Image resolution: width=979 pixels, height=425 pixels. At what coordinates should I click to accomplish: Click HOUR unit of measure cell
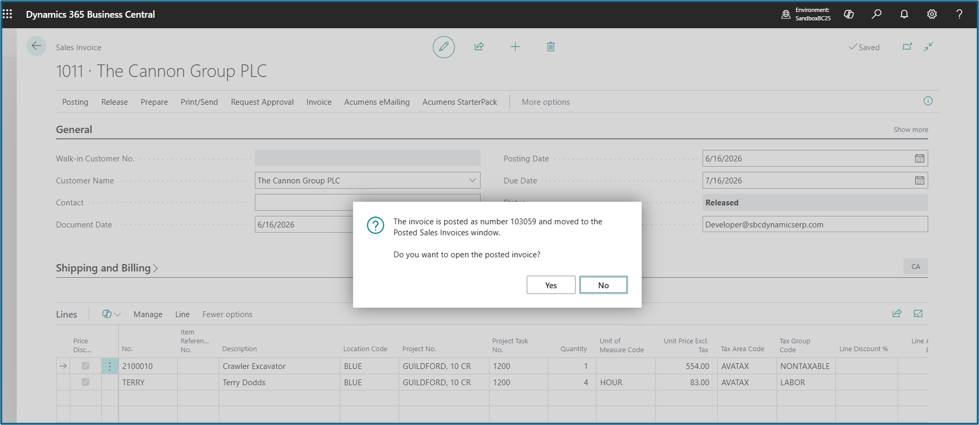point(625,382)
